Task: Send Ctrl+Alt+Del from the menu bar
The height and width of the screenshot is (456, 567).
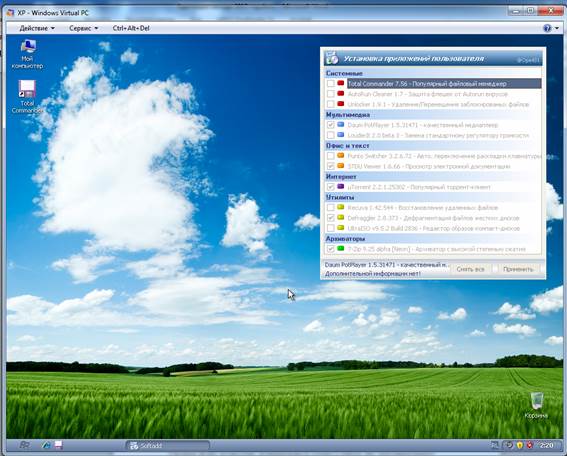Action: point(131,28)
